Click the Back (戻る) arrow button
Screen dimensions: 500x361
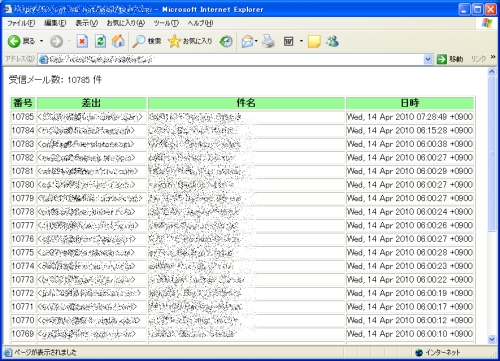click(x=21, y=41)
